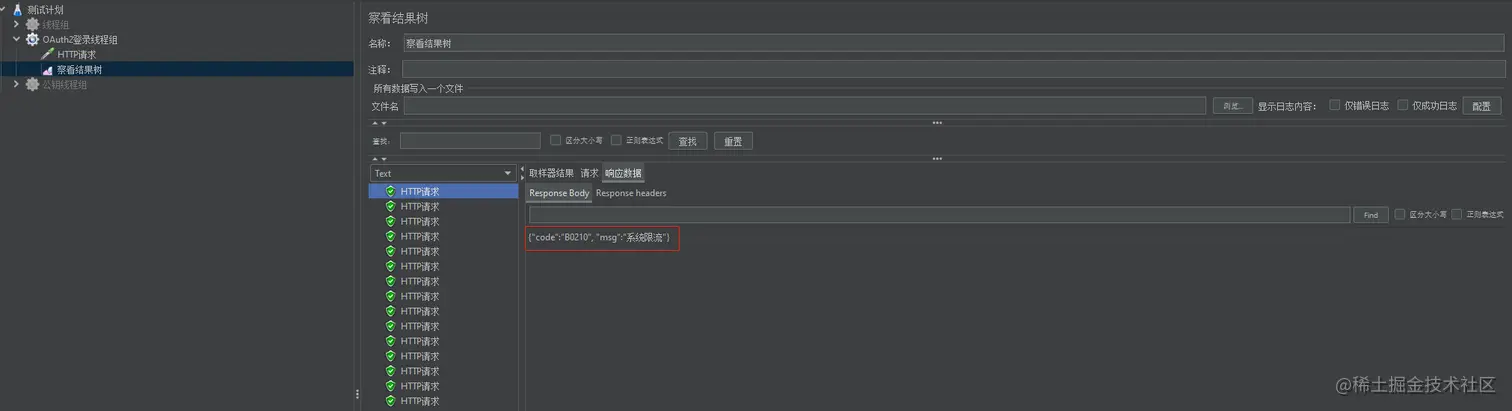Click the 配置 button
1512x411 pixels.
[x=1482, y=106]
